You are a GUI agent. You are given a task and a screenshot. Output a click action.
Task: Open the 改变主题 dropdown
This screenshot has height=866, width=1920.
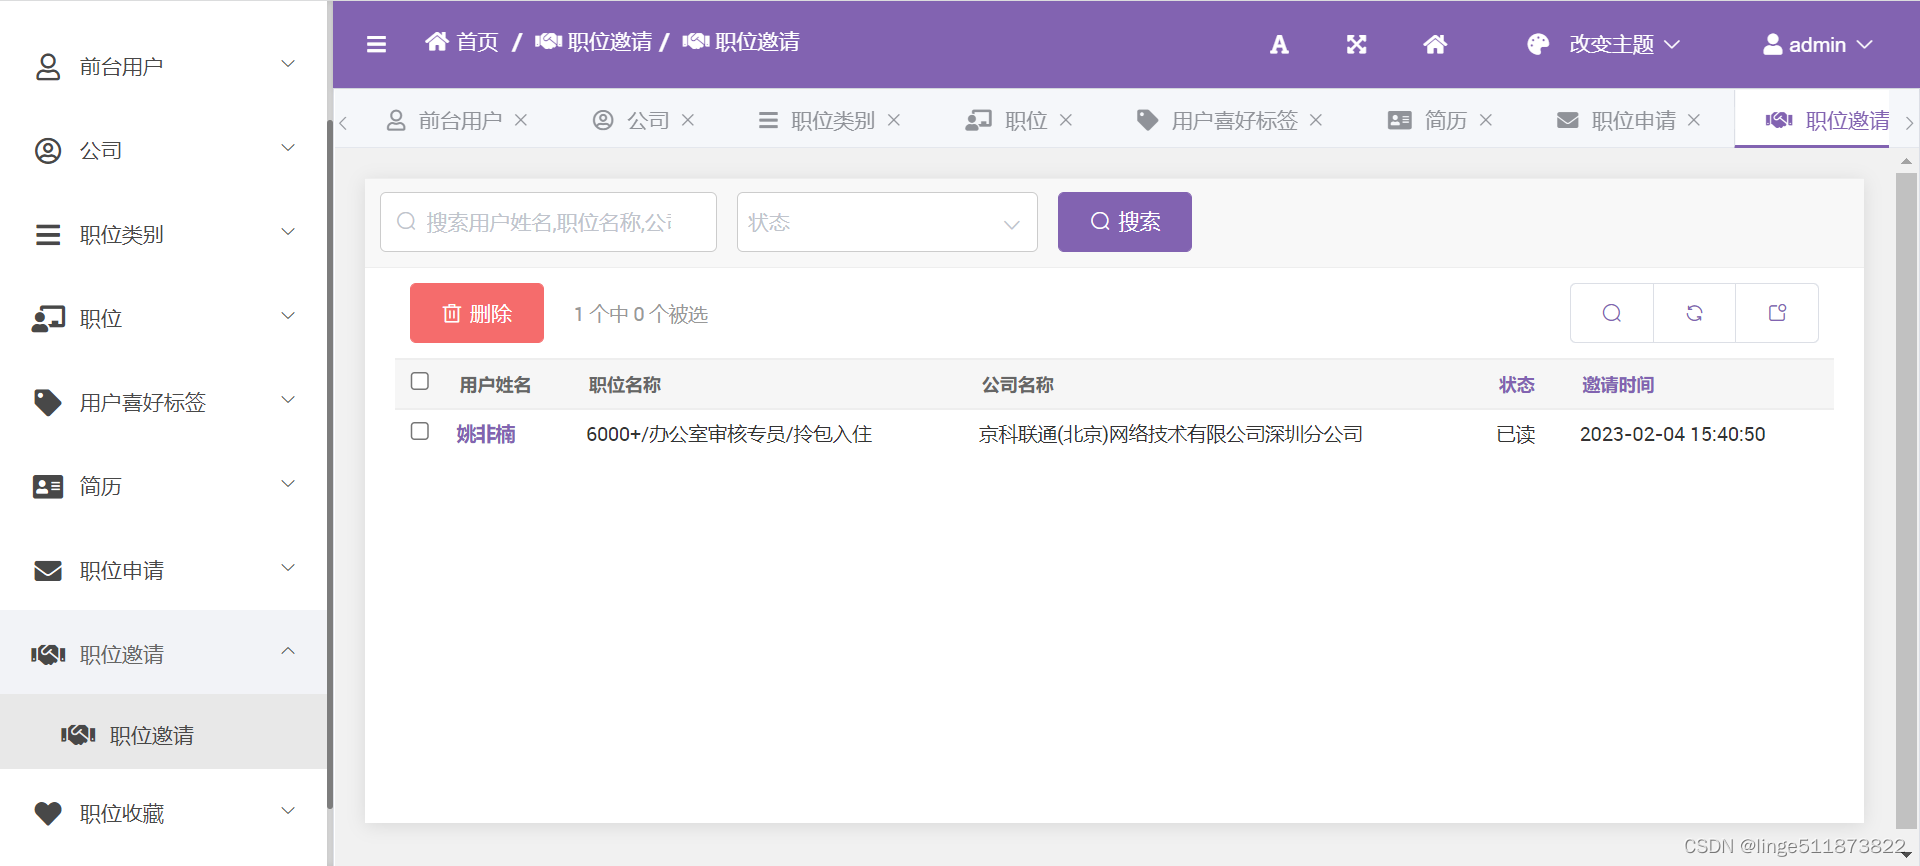pos(1624,44)
